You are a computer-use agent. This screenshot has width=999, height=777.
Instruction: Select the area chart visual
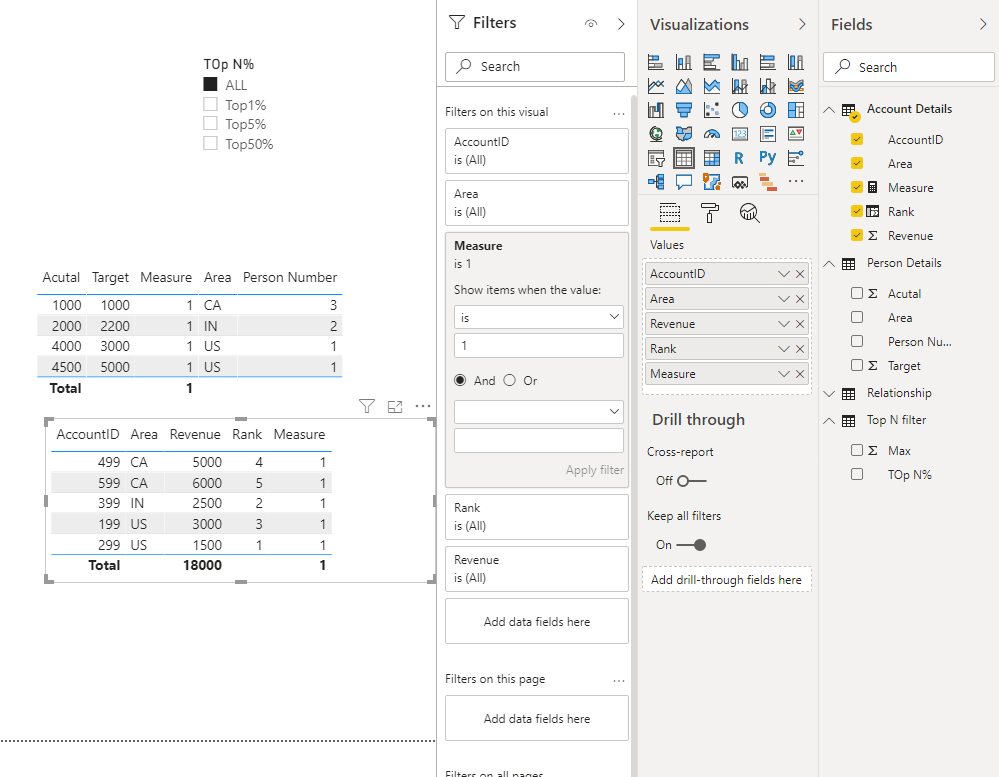click(684, 86)
